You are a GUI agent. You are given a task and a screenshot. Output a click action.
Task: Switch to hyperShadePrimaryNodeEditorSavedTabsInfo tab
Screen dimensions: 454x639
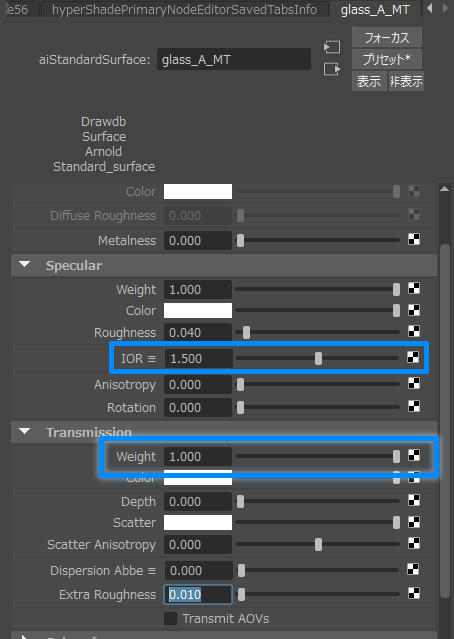[x=184, y=9]
